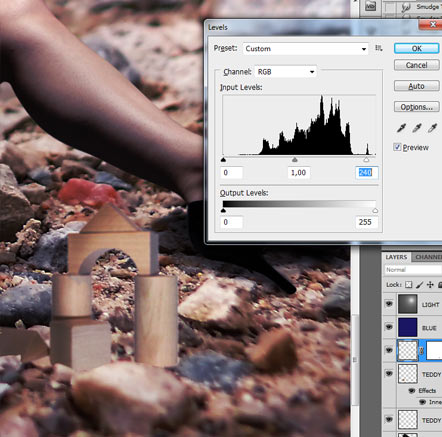442x437 pixels.
Task: Select the BLUE layer color thumbnail
Action: click(x=407, y=327)
